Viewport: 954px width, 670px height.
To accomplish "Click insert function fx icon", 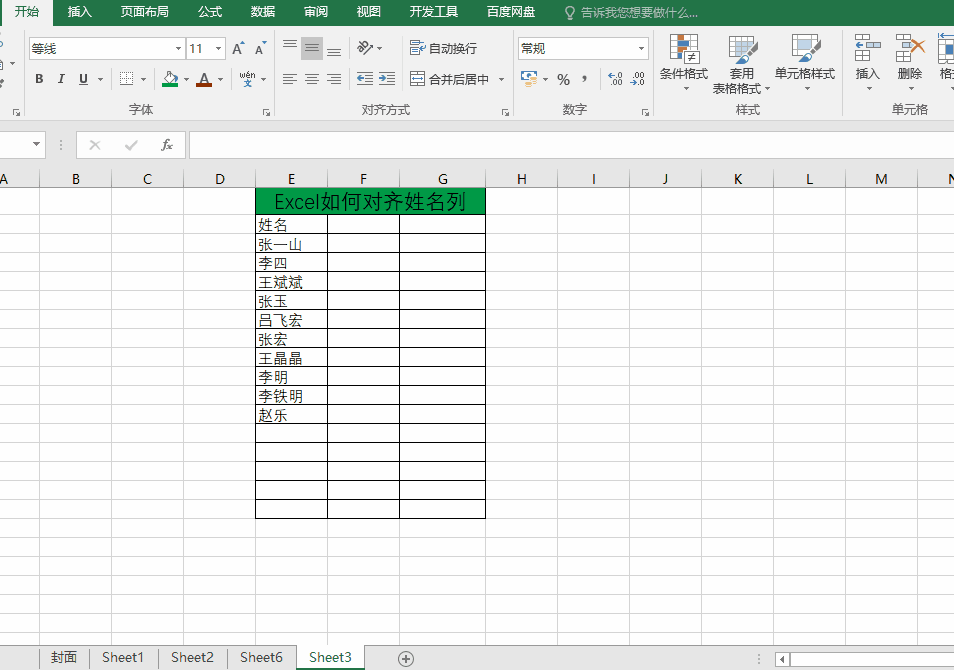I will point(167,145).
